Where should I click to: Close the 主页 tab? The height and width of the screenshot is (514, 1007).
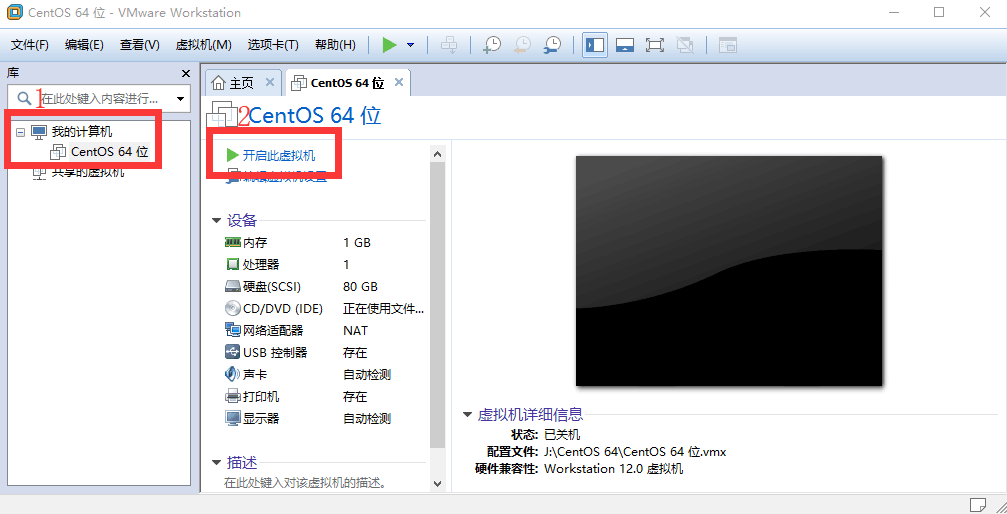point(270,82)
